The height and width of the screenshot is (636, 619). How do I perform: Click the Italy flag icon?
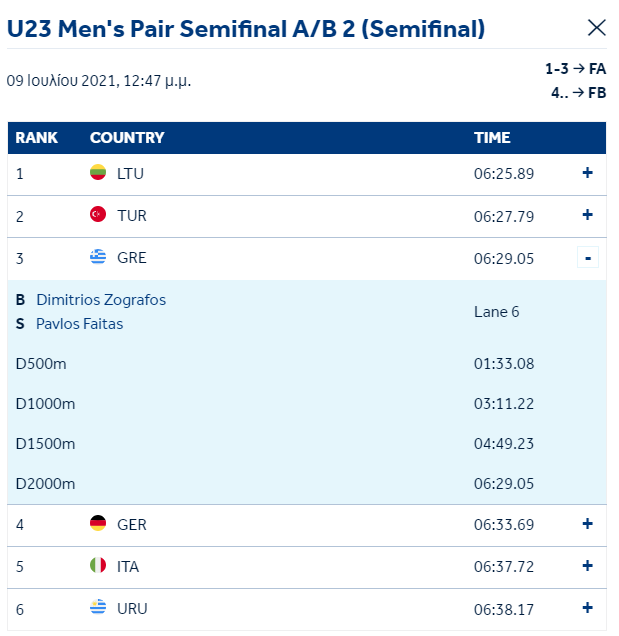point(98,565)
